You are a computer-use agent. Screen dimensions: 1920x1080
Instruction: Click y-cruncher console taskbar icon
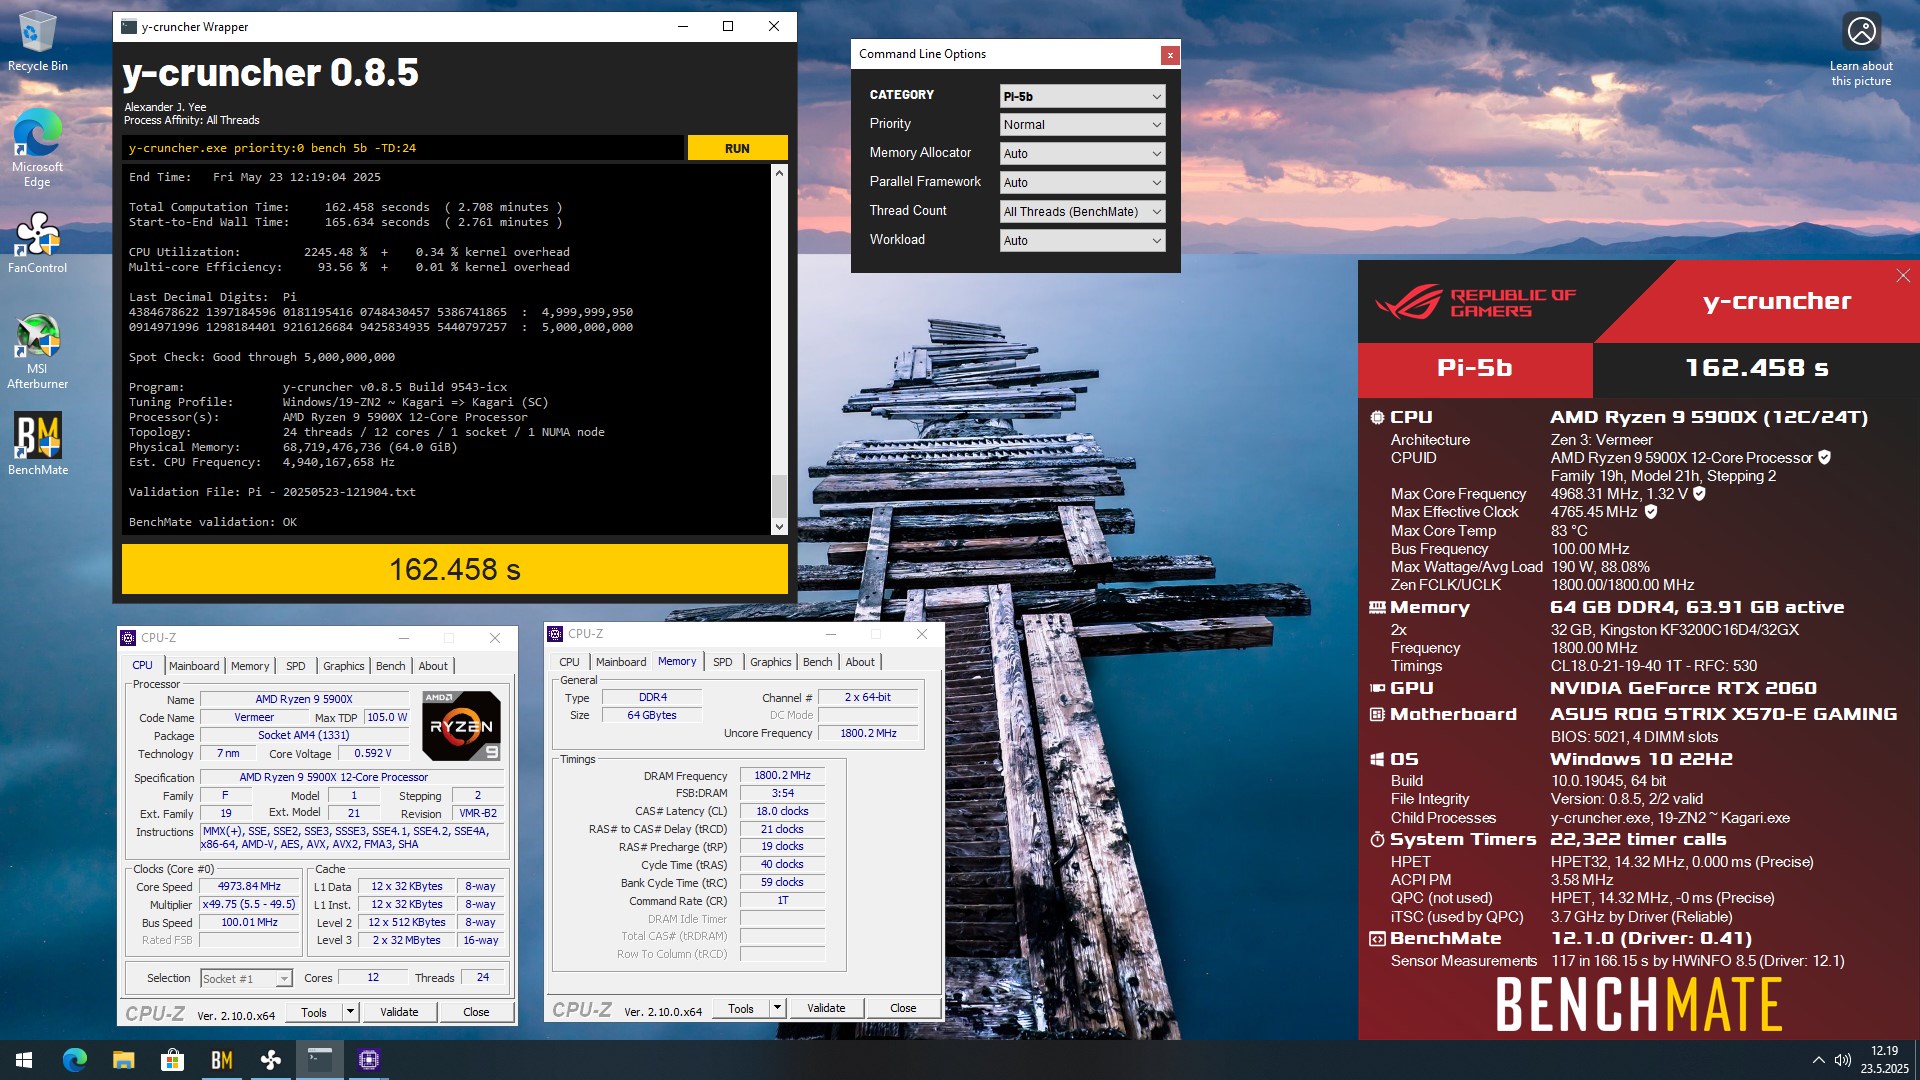(319, 1060)
